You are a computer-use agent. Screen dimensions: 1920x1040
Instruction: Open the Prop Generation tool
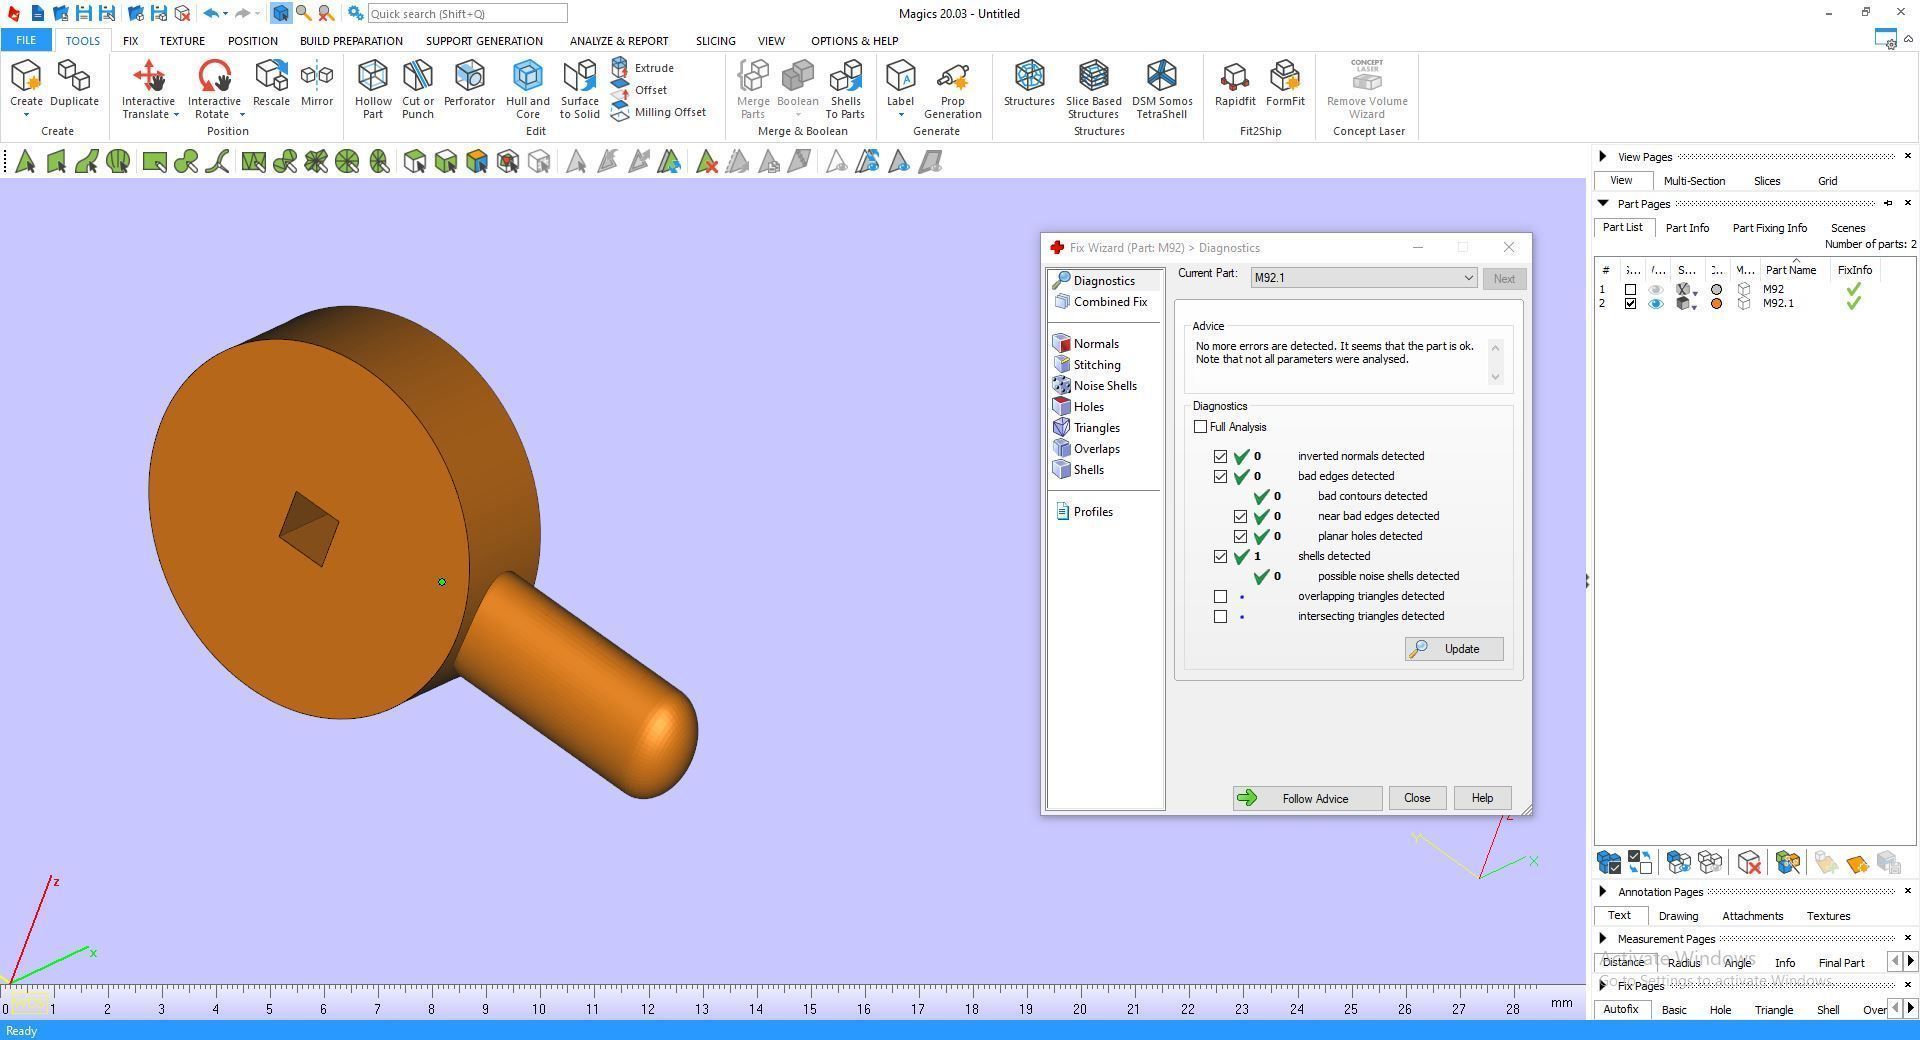click(952, 88)
